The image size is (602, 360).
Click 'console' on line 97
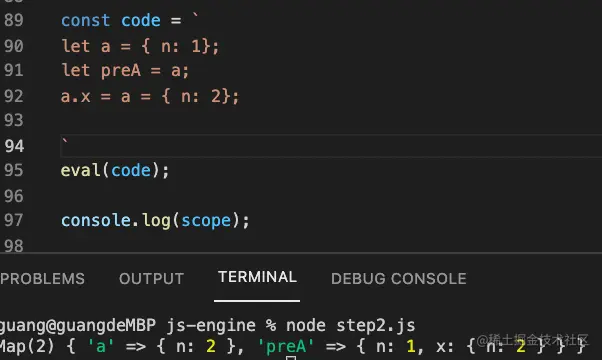[96, 220]
